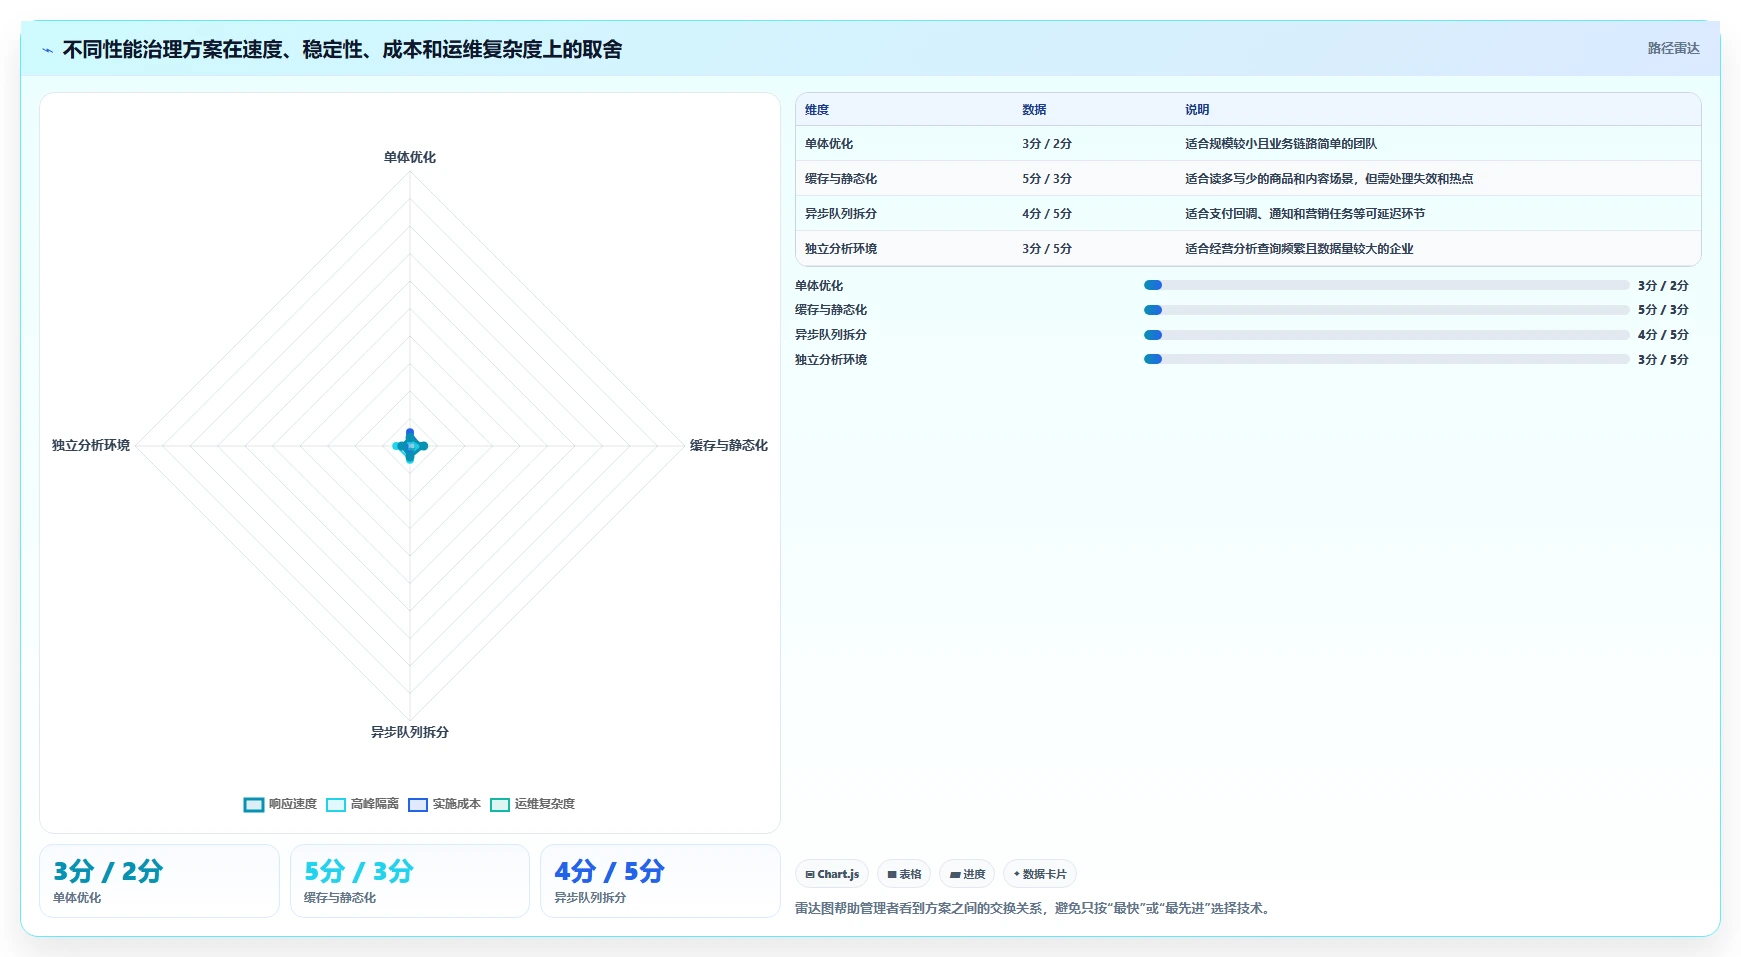This screenshot has width=1741, height=957.
Task: Click the 数据卡片 chip
Action: pyautogui.click(x=1040, y=874)
